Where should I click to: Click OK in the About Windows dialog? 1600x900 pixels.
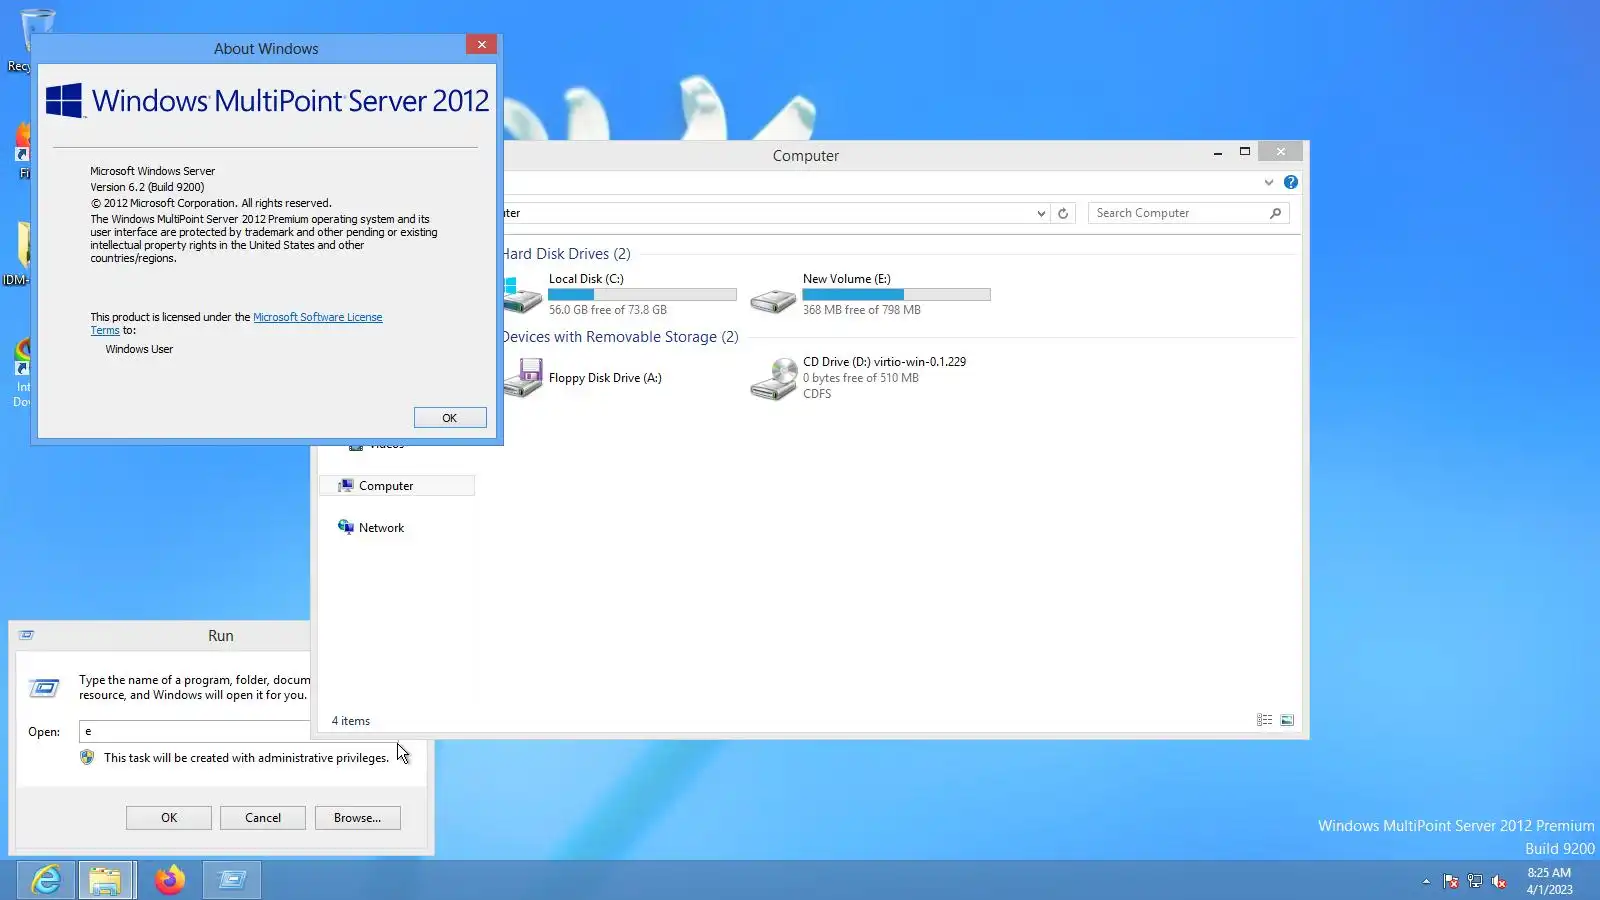(450, 418)
